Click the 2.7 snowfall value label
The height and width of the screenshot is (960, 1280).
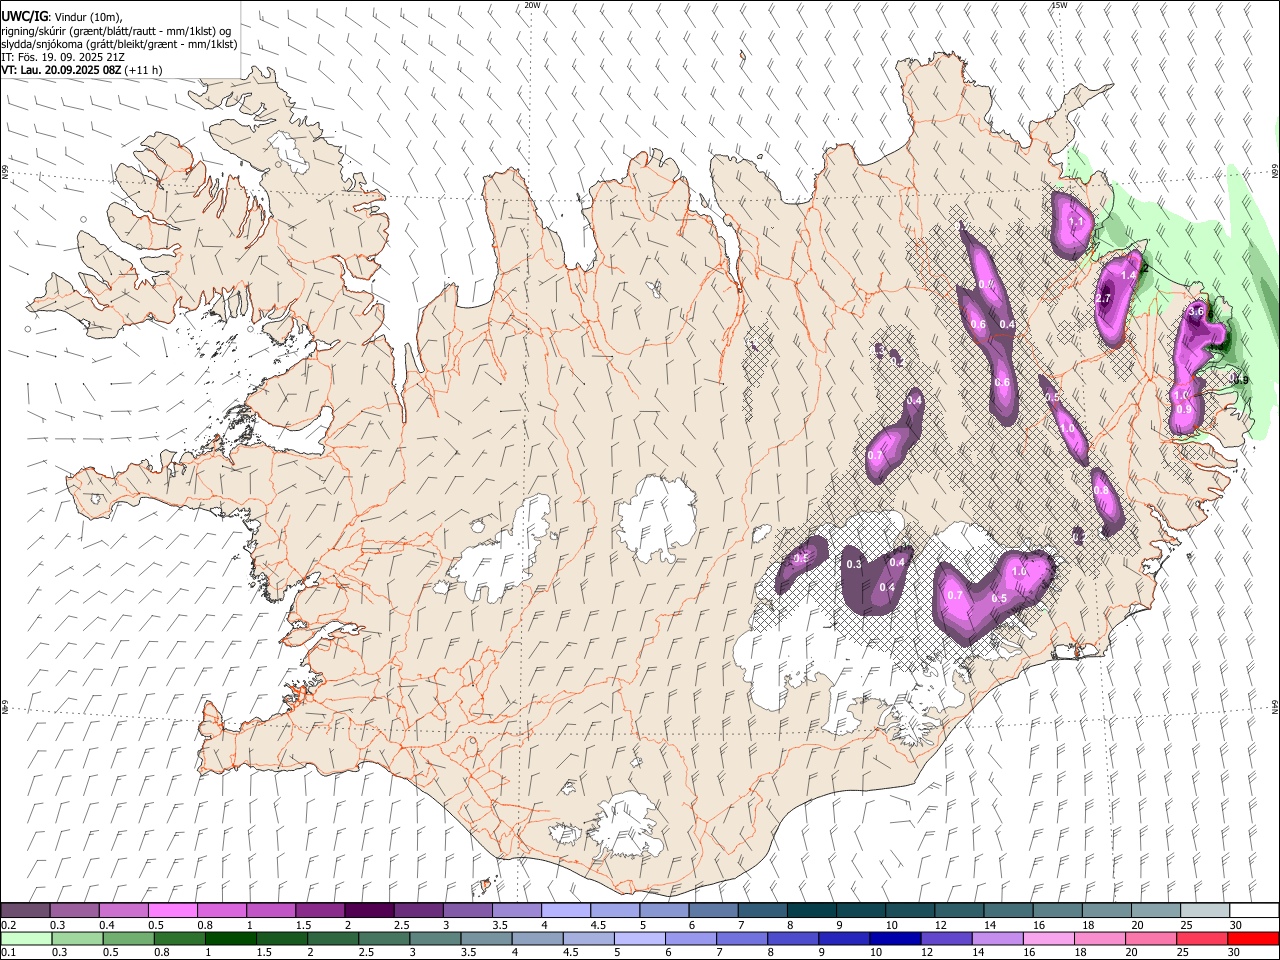pos(1104,298)
